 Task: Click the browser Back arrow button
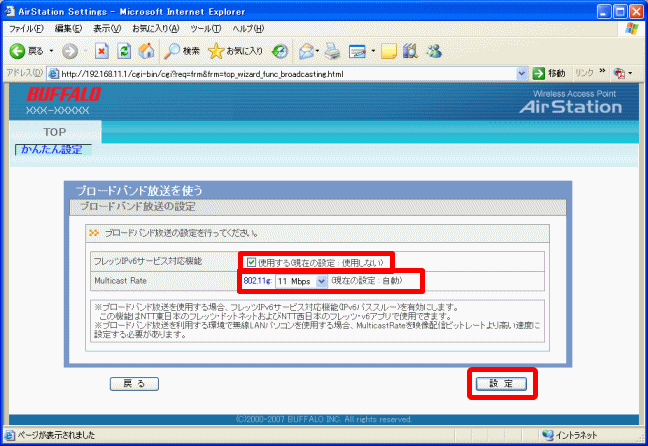click(17, 50)
